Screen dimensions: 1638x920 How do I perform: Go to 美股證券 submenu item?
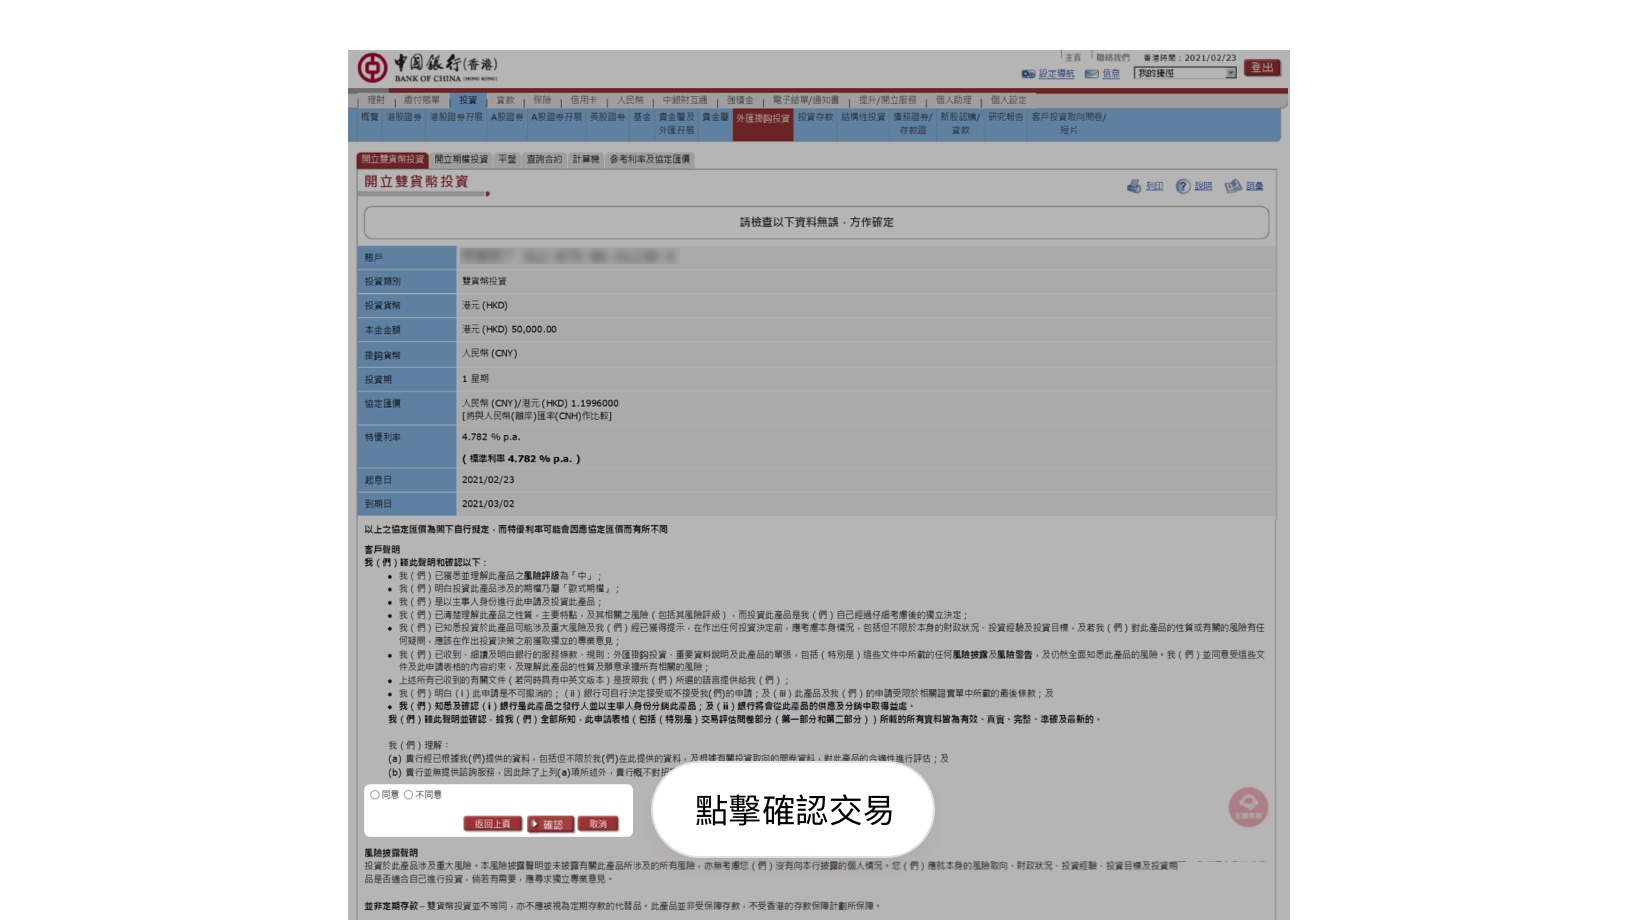[x=607, y=117]
